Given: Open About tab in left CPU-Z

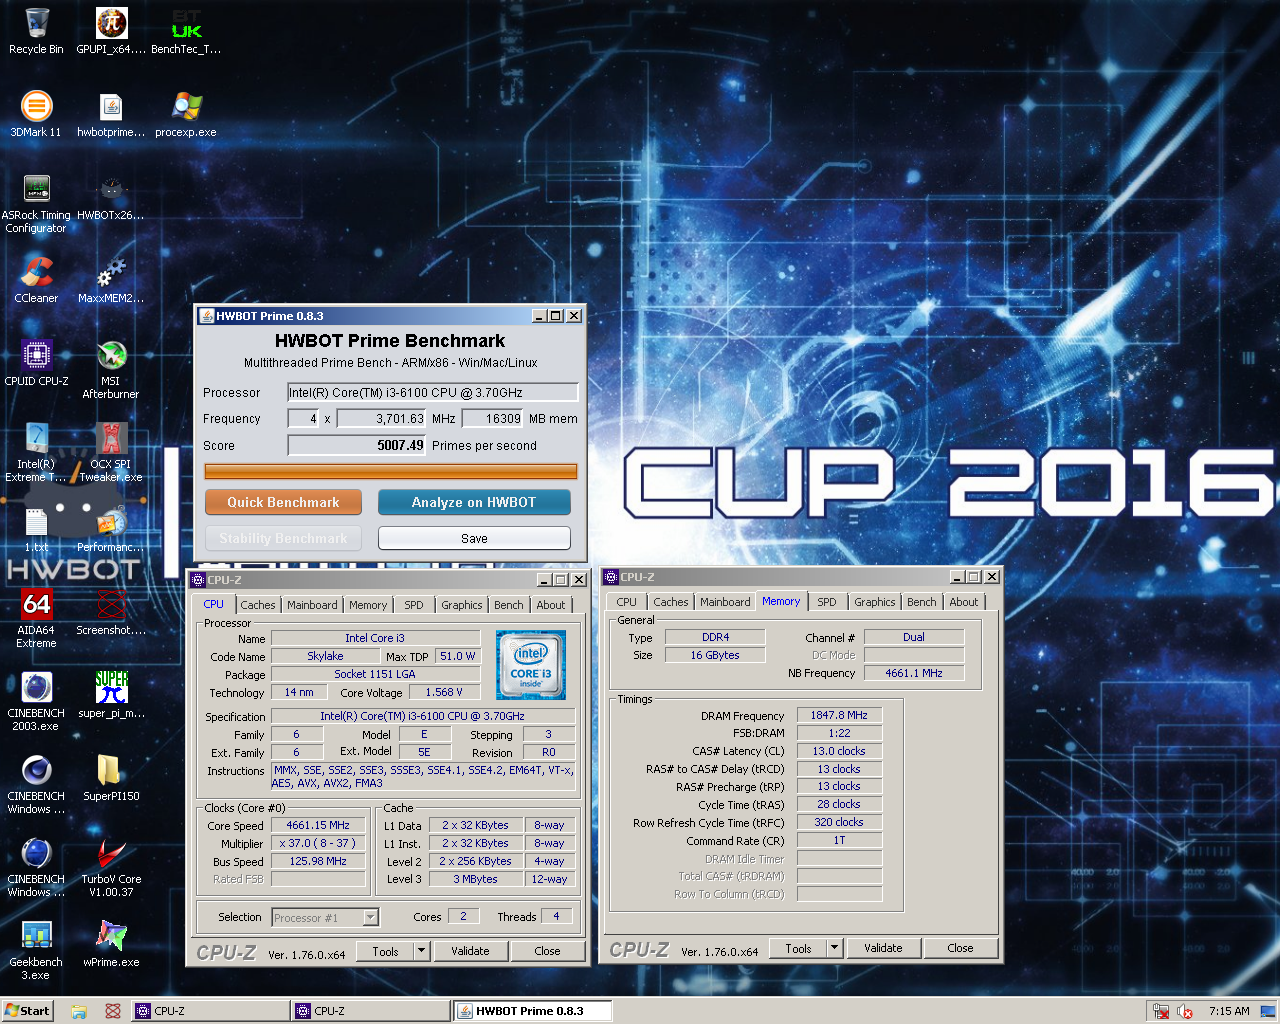Looking at the screenshot, I should click(551, 605).
